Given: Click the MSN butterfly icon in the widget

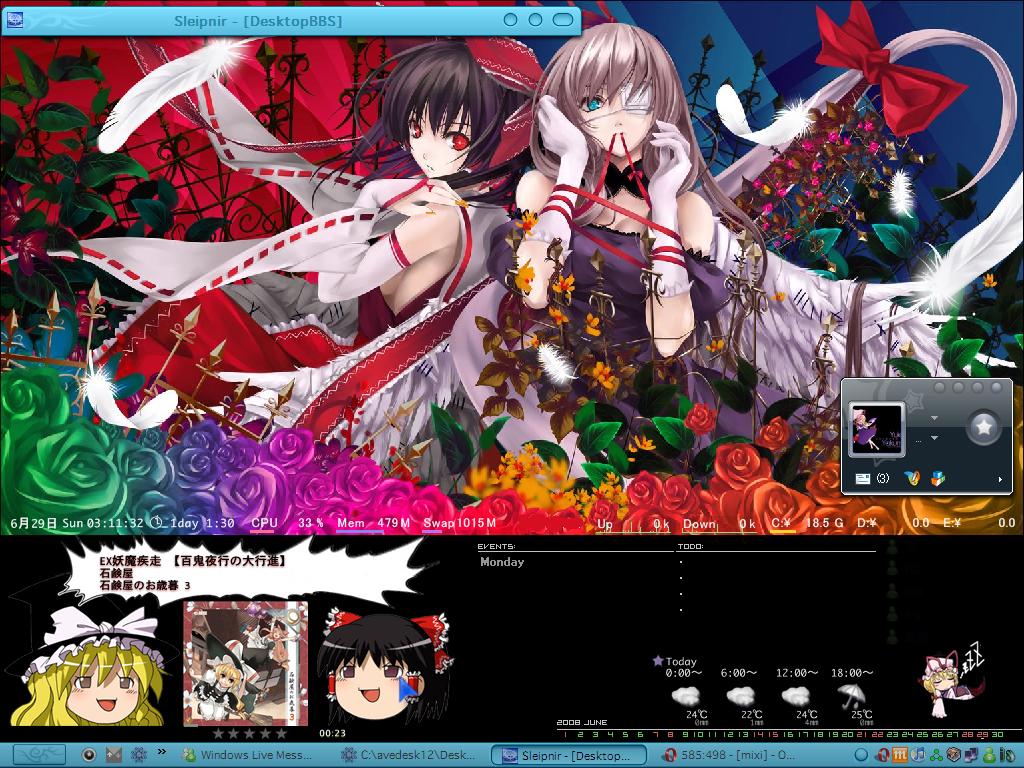Looking at the screenshot, I should [x=910, y=479].
